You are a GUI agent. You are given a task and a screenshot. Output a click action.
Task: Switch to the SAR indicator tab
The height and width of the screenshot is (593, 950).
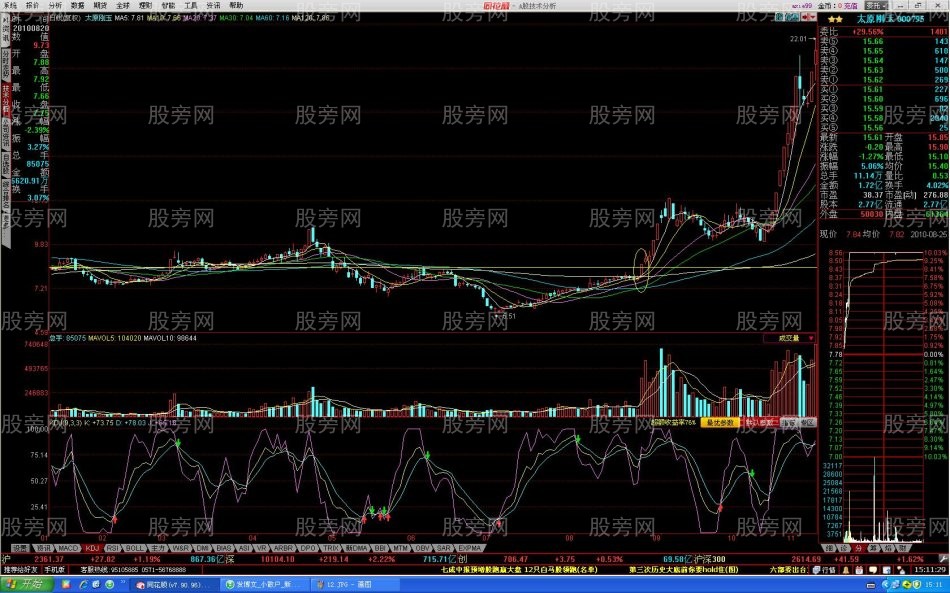[443, 548]
